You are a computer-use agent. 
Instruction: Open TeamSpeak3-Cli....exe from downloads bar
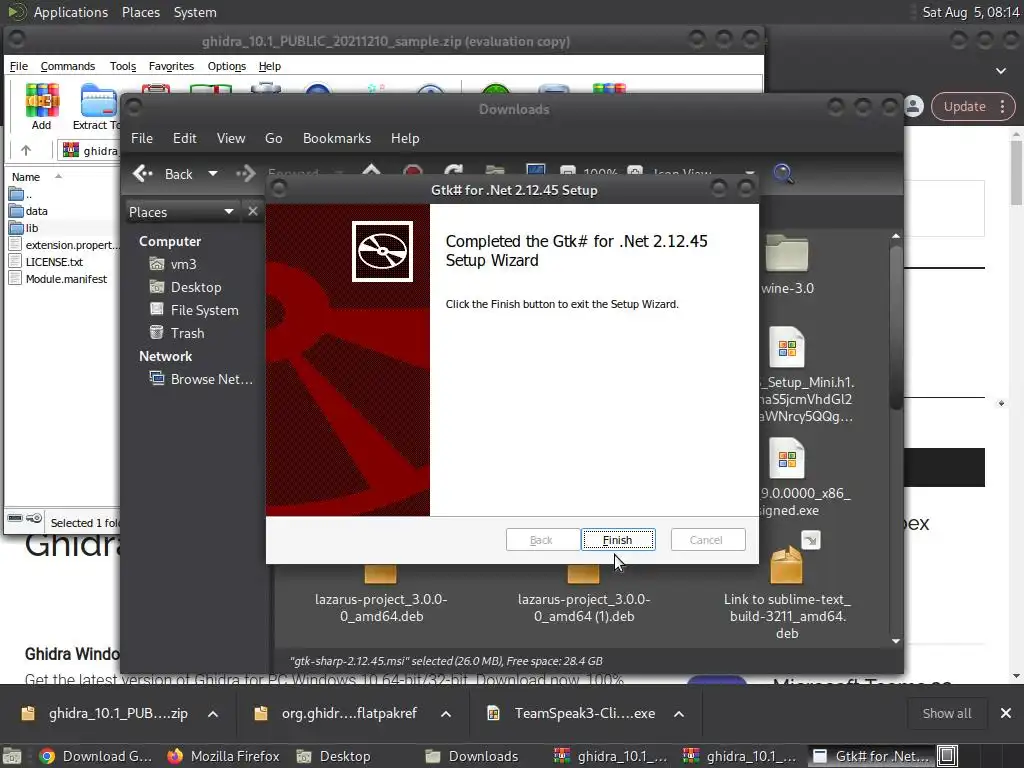[x=571, y=714]
